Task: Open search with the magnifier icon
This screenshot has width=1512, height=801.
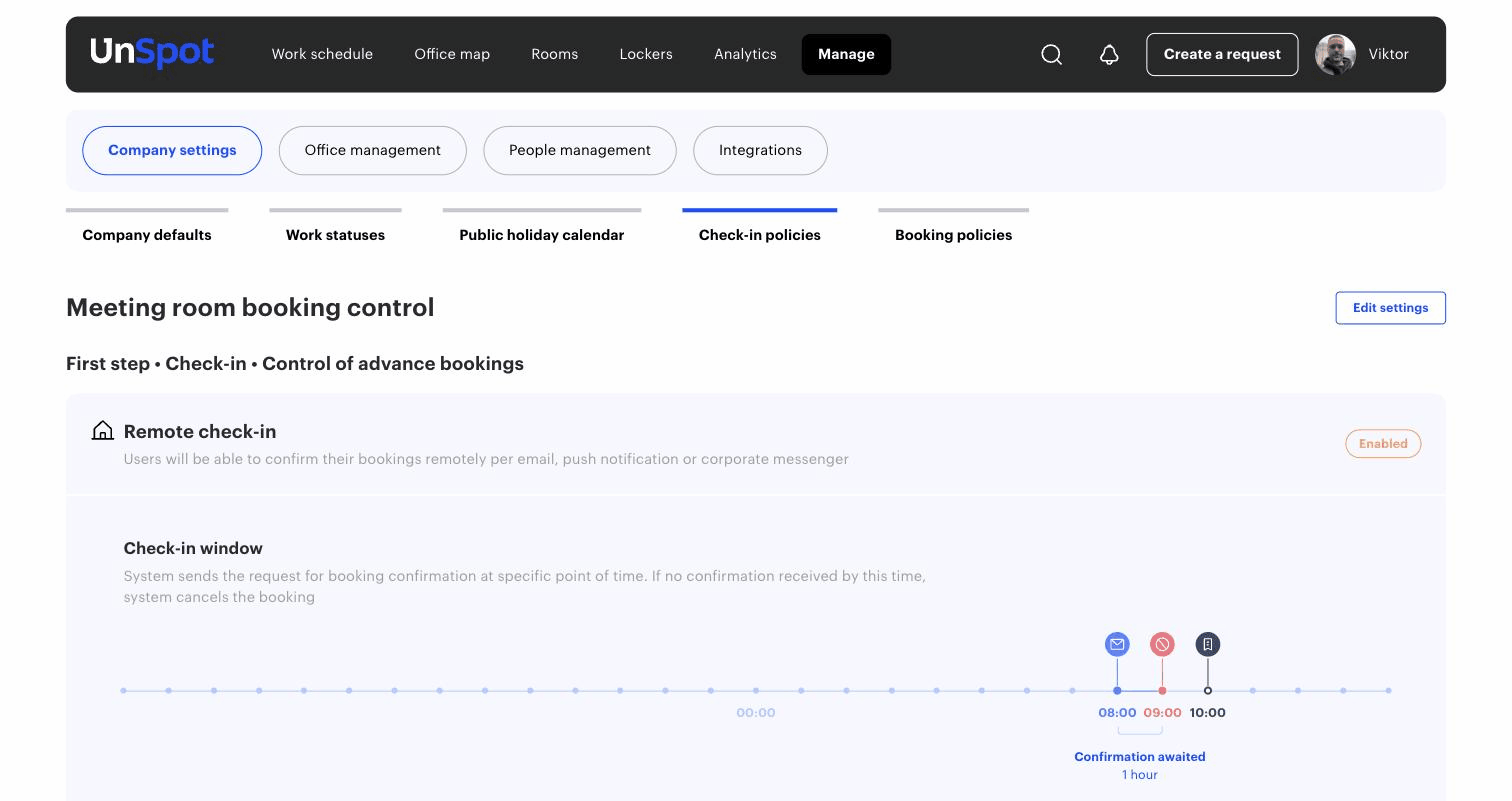Action: pos(1051,55)
